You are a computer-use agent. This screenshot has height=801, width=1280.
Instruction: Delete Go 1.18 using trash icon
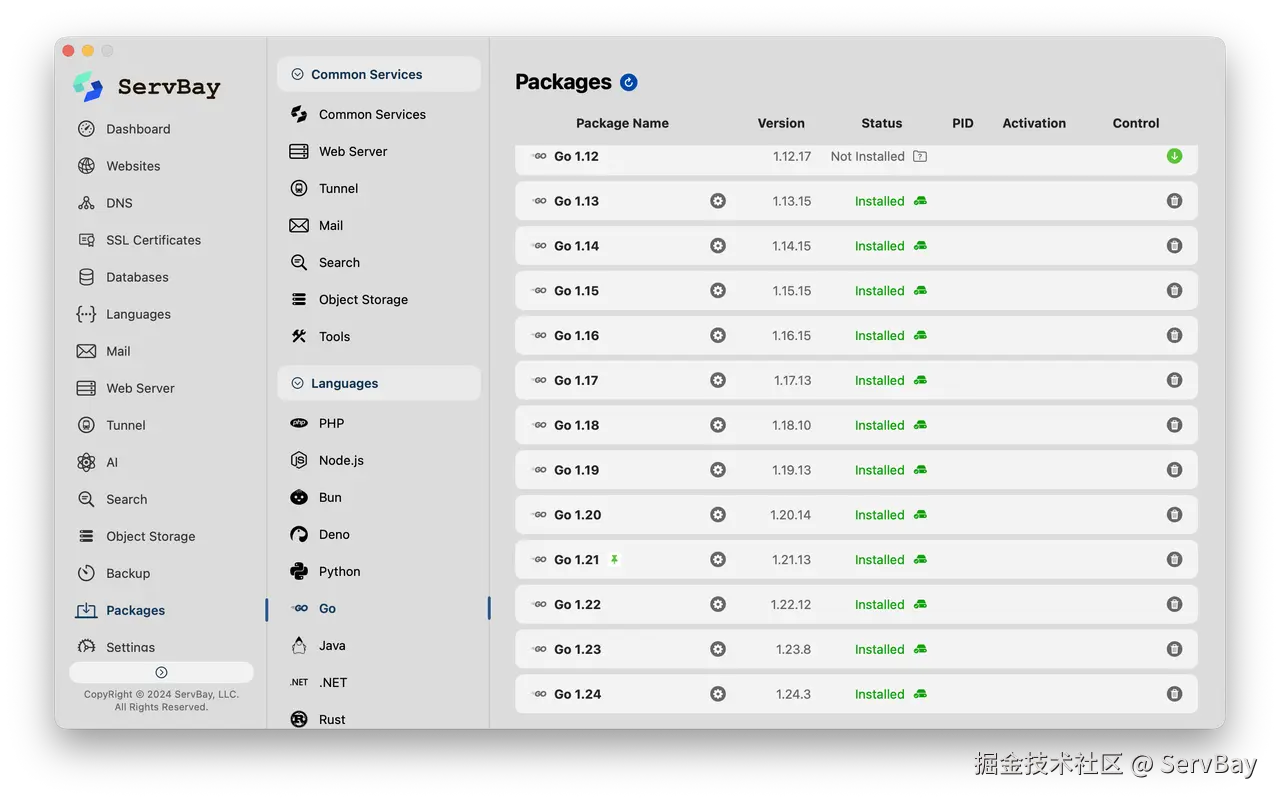1174,425
